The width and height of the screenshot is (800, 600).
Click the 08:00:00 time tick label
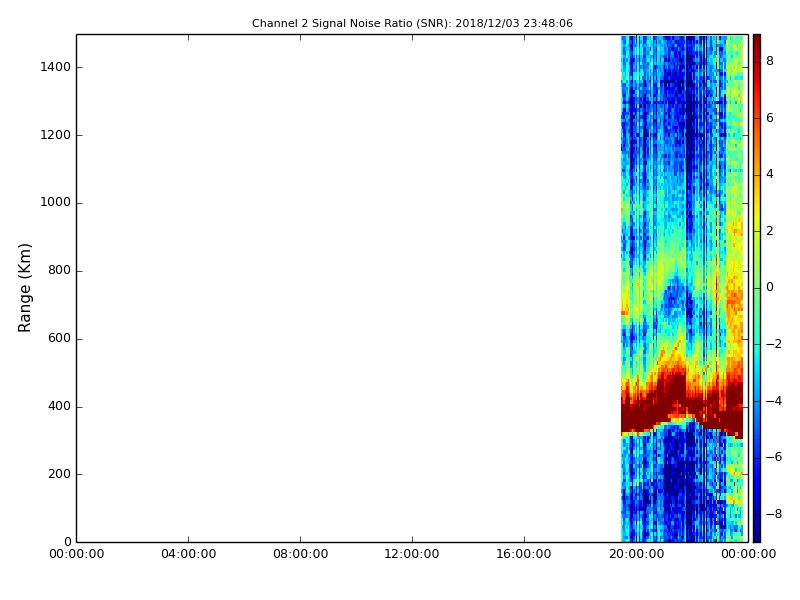pyautogui.click(x=301, y=554)
